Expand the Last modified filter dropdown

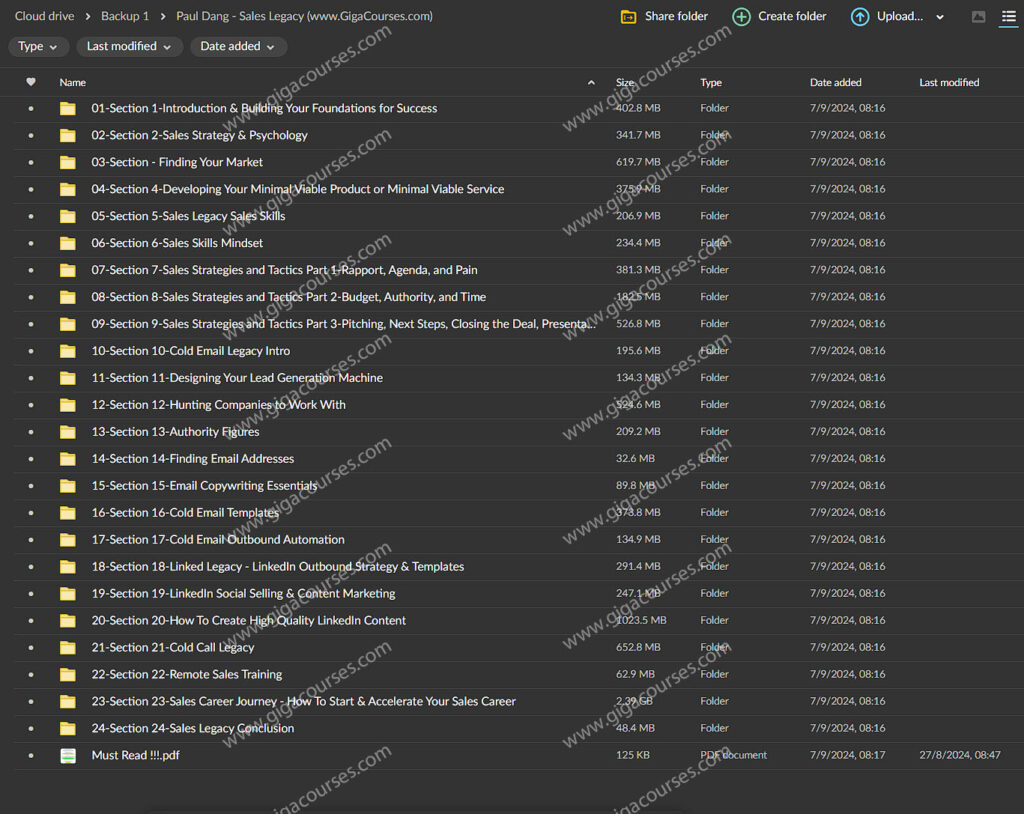click(129, 47)
